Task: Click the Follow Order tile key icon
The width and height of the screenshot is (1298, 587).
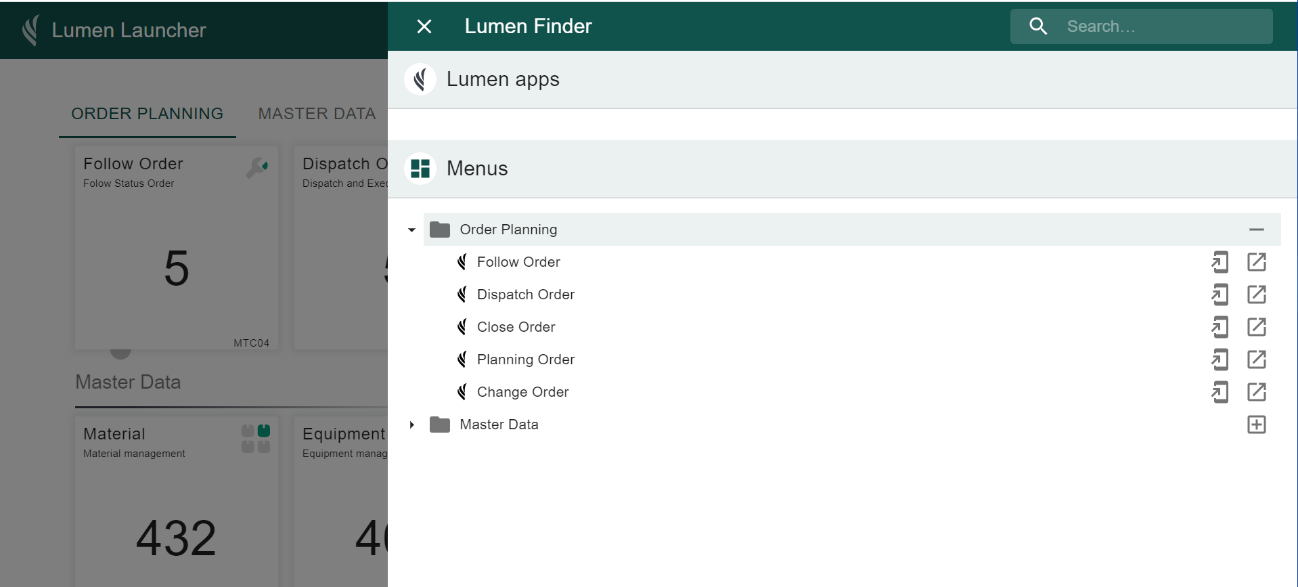Action: (x=256, y=168)
